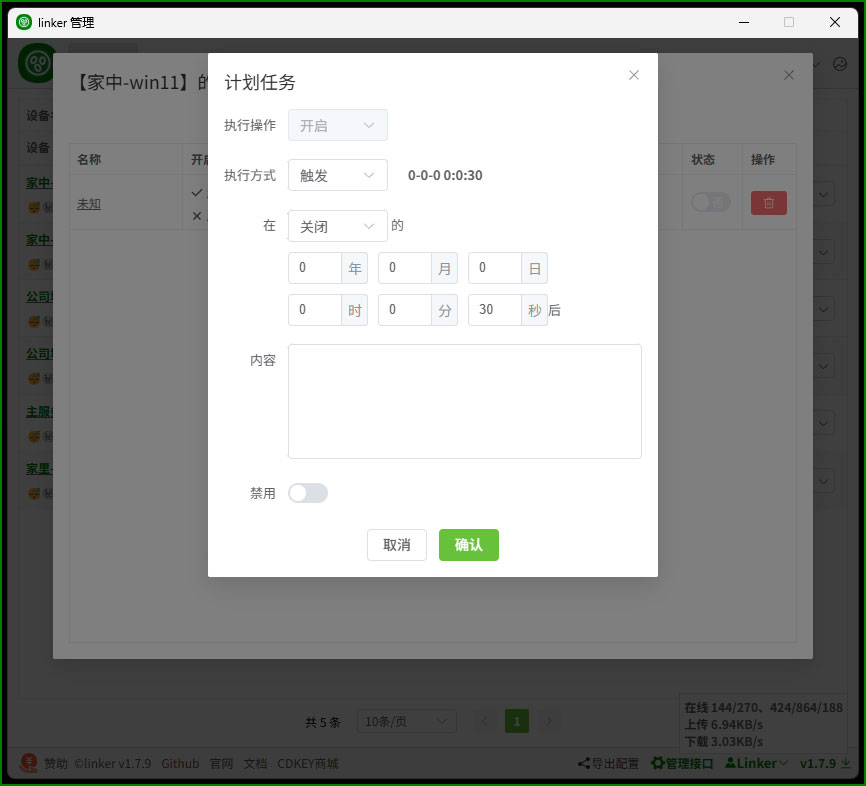Click the 秒 seconds input field

tap(495, 310)
